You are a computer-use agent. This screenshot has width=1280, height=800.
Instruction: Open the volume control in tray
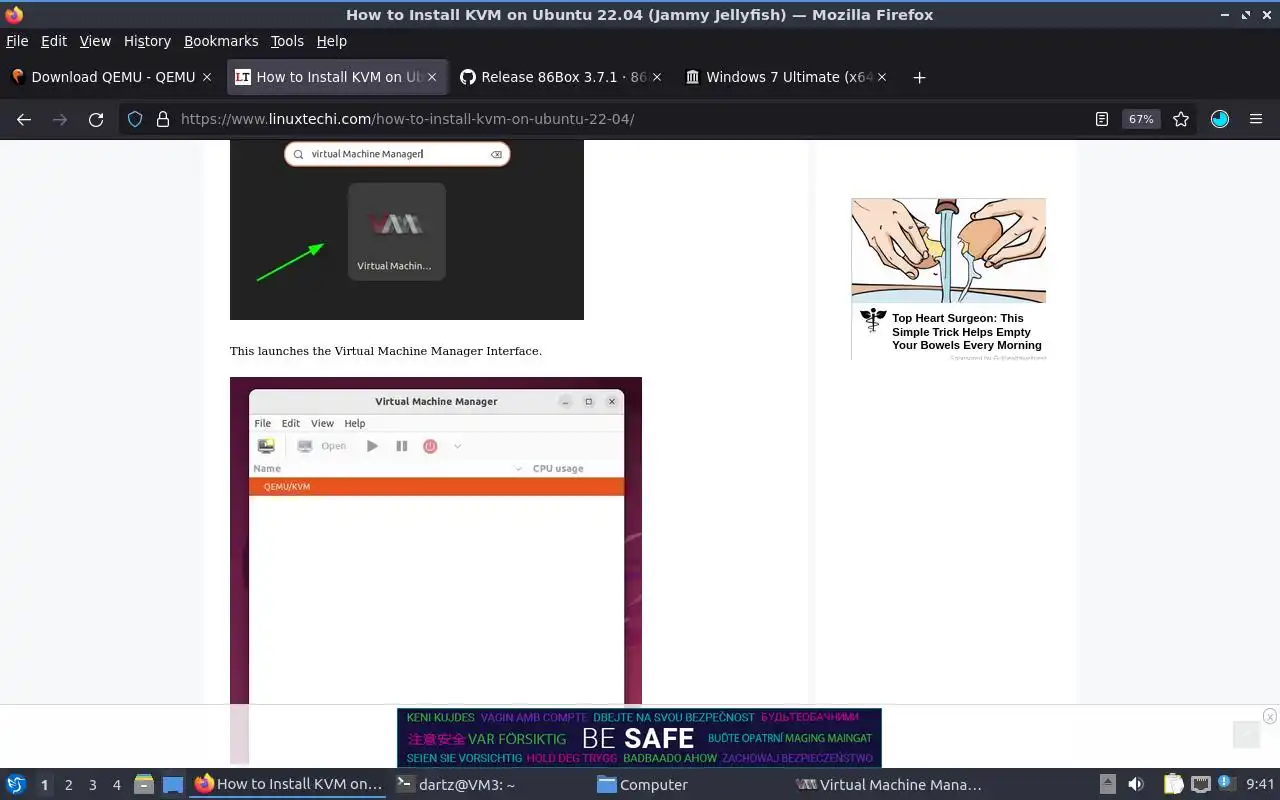pyautogui.click(x=1136, y=785)
